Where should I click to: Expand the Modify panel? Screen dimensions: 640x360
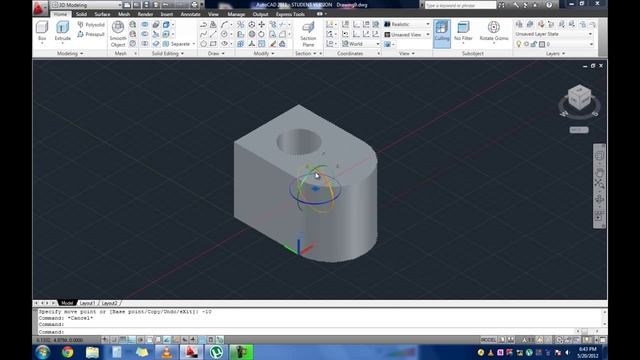click(x=264, y=53)
